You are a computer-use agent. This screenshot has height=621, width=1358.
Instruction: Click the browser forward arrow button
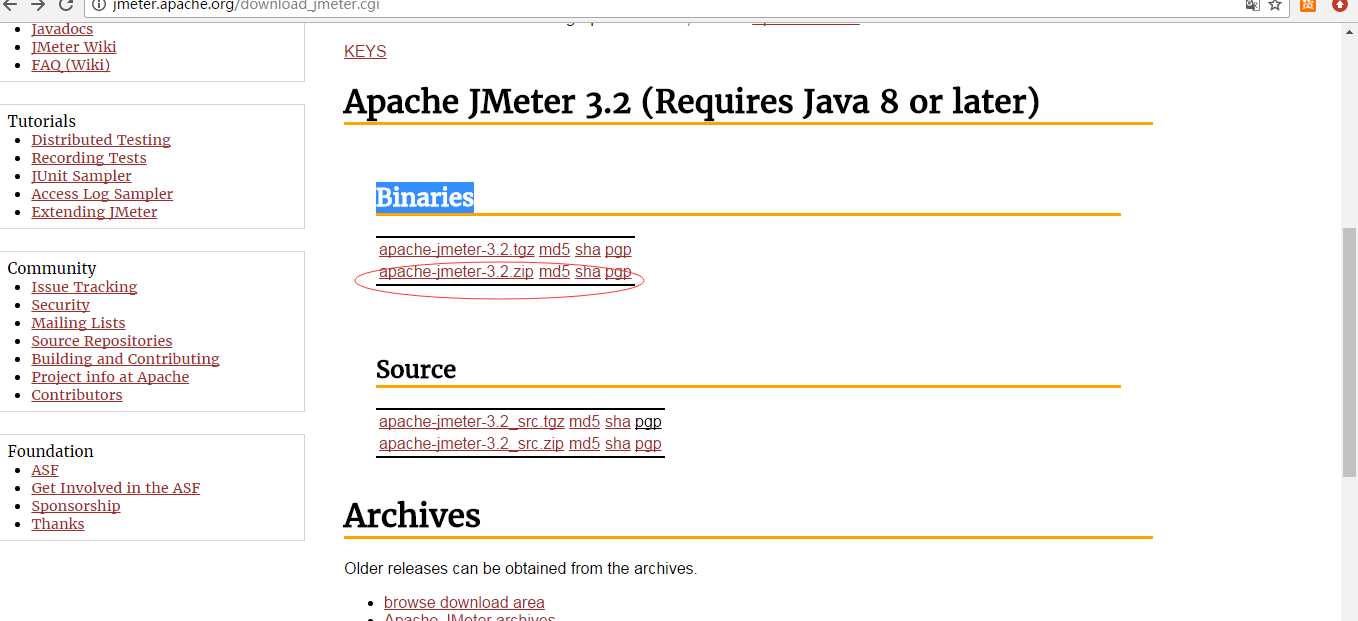(x=38, y=5)
